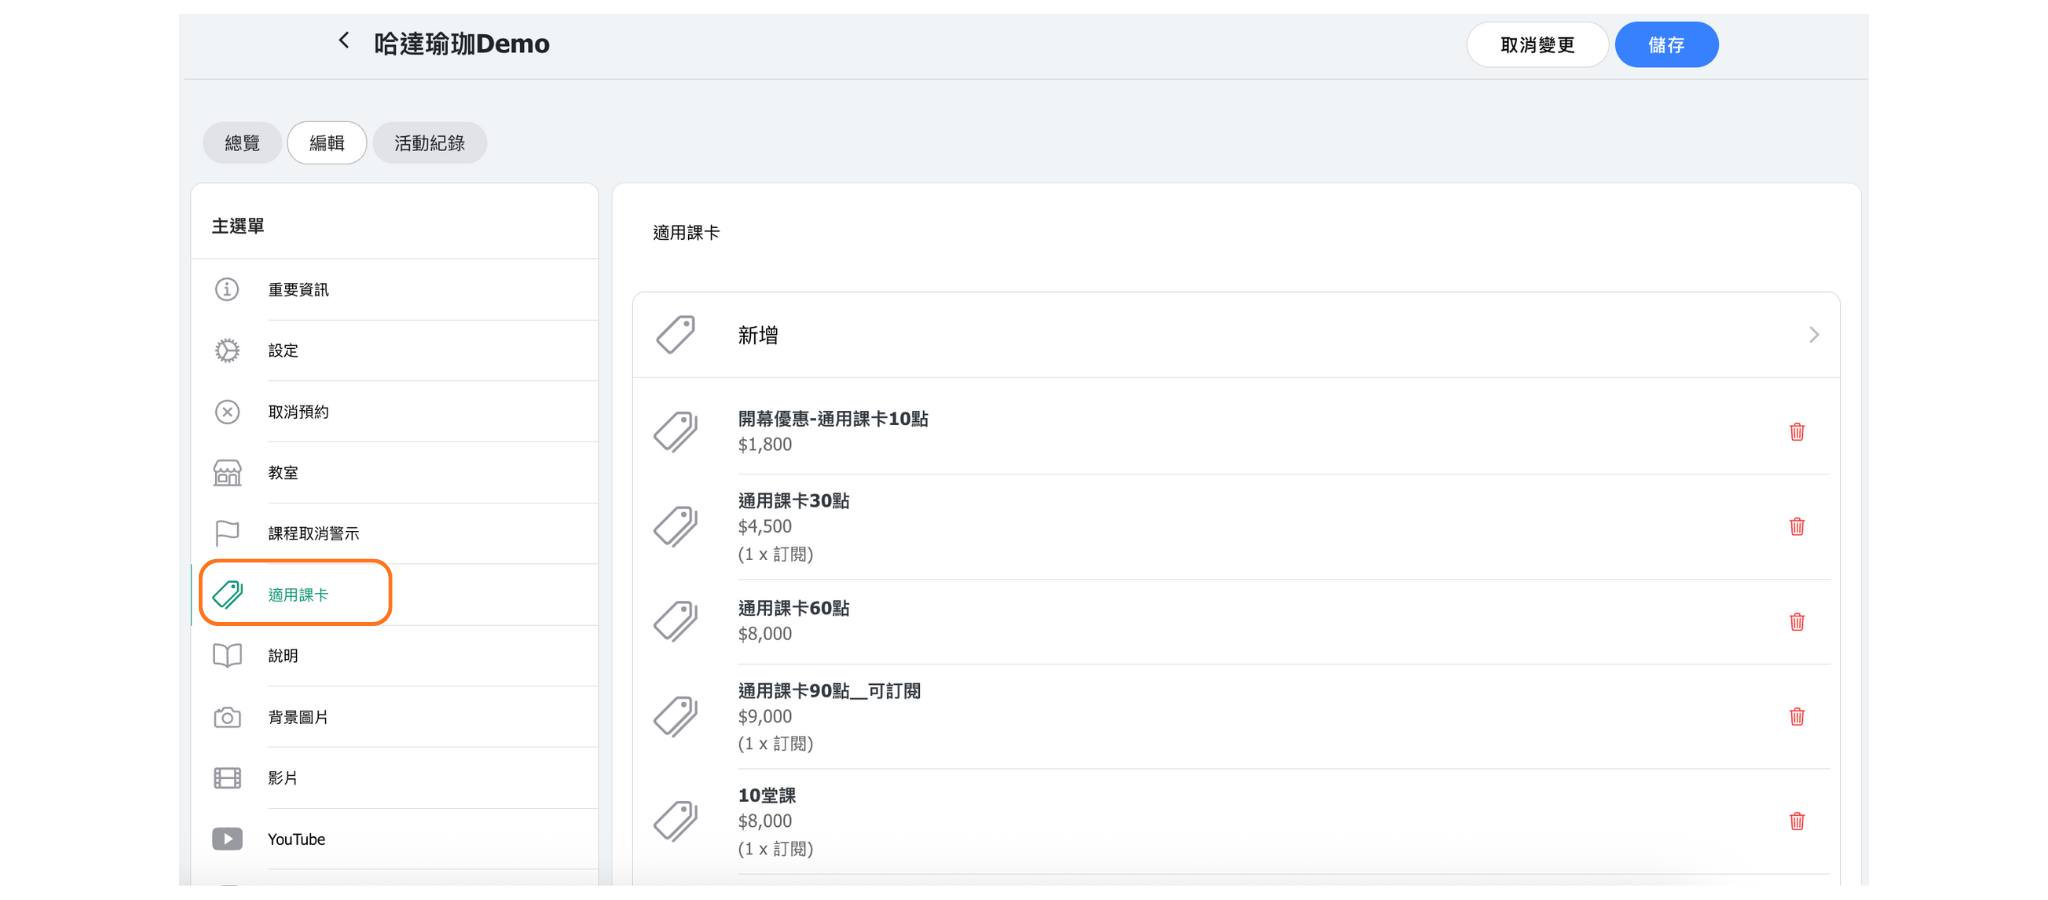This screenshot has height=900, width=2048.
Task: Click the back arrow beside 哈達瑜珈Demo
Action: 344,41
